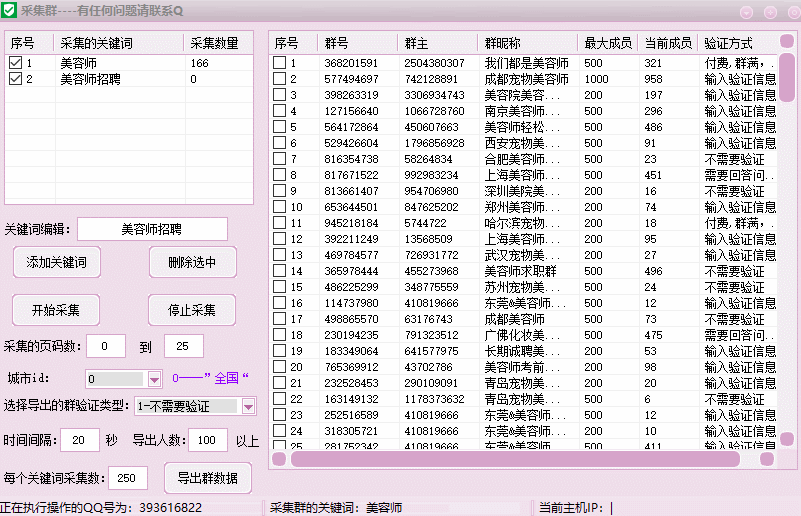The image size is (801, 516).
Task: Click QQ number 393616822 in status bar
Action: point(171,507)
